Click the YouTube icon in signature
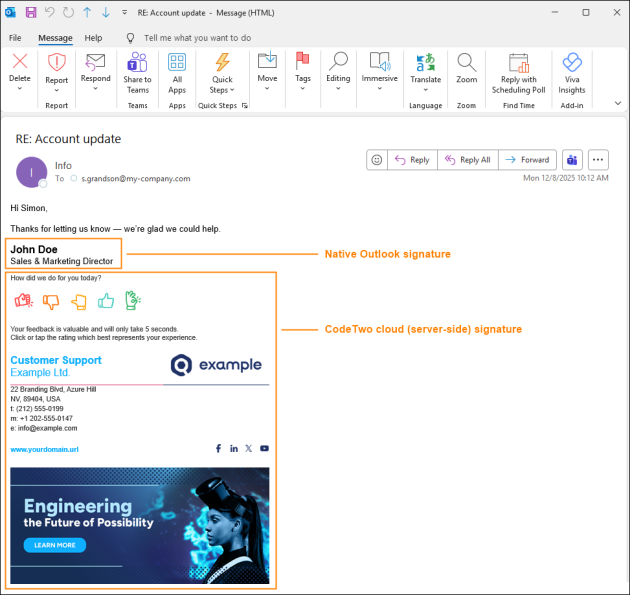Viewport: 630px width, 595px height. pyautogui.click(x=264, y=448)
